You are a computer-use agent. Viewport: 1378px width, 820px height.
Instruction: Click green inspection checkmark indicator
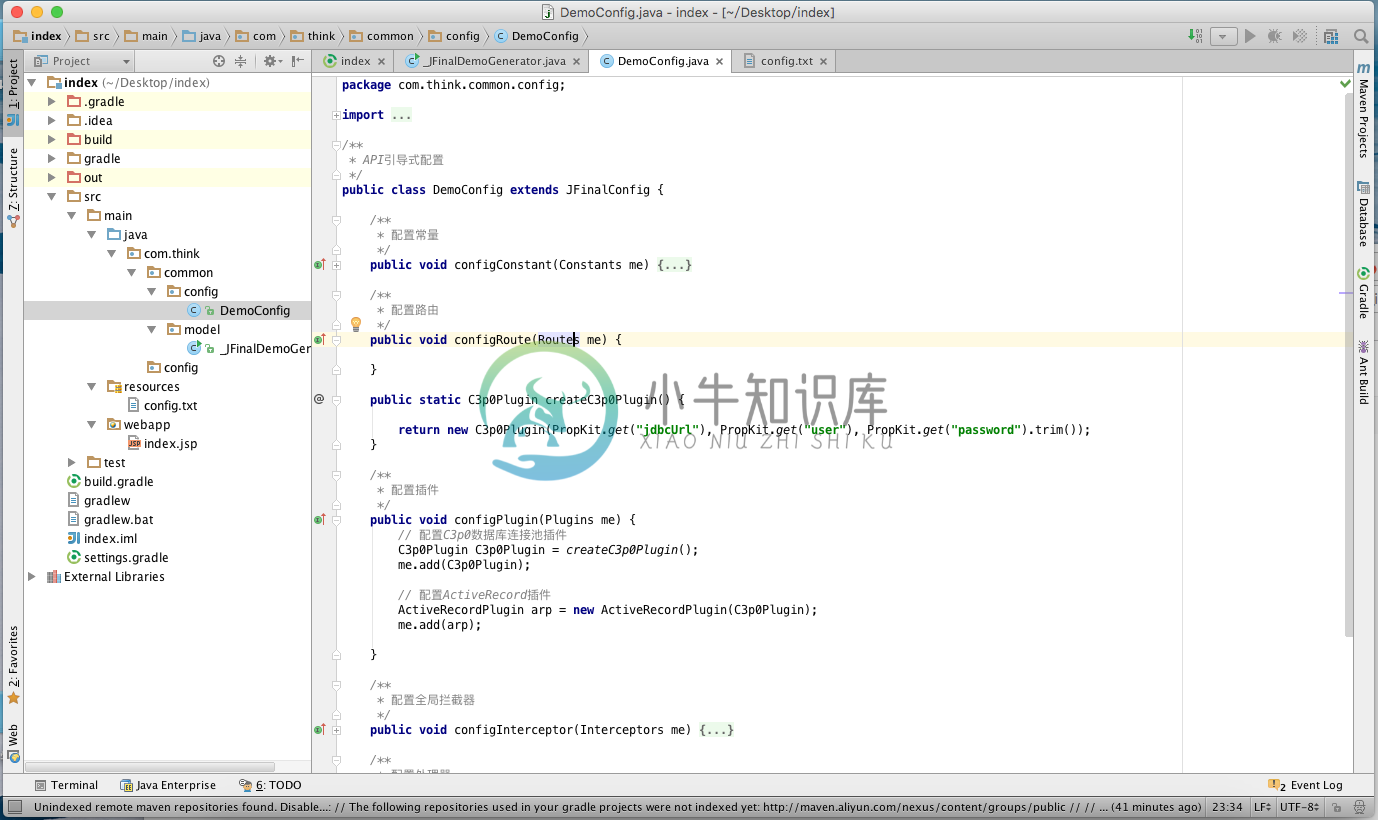[1345, 84]
